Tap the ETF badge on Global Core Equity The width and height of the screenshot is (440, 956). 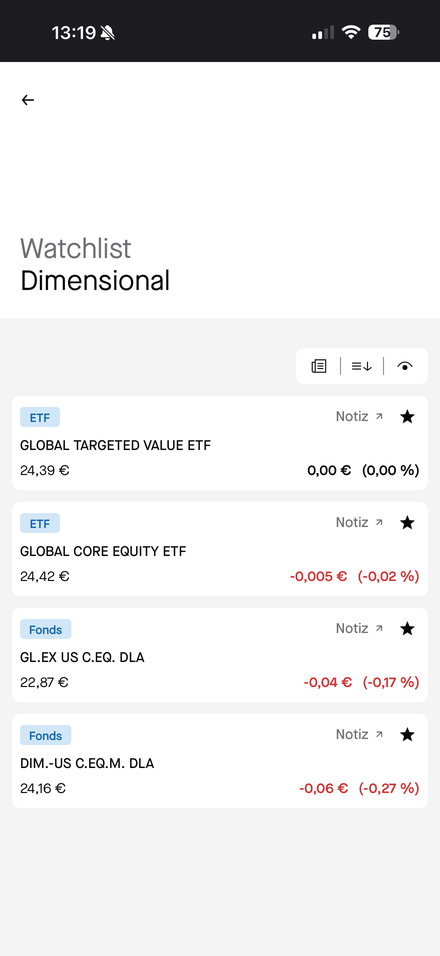tap(40, 523)
